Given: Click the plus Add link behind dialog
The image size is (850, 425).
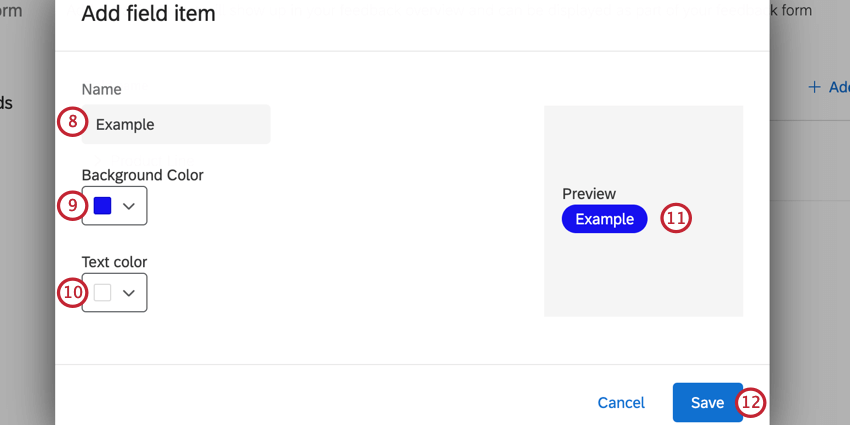Looking at the screenshot, I should click(x=828, y=88).
